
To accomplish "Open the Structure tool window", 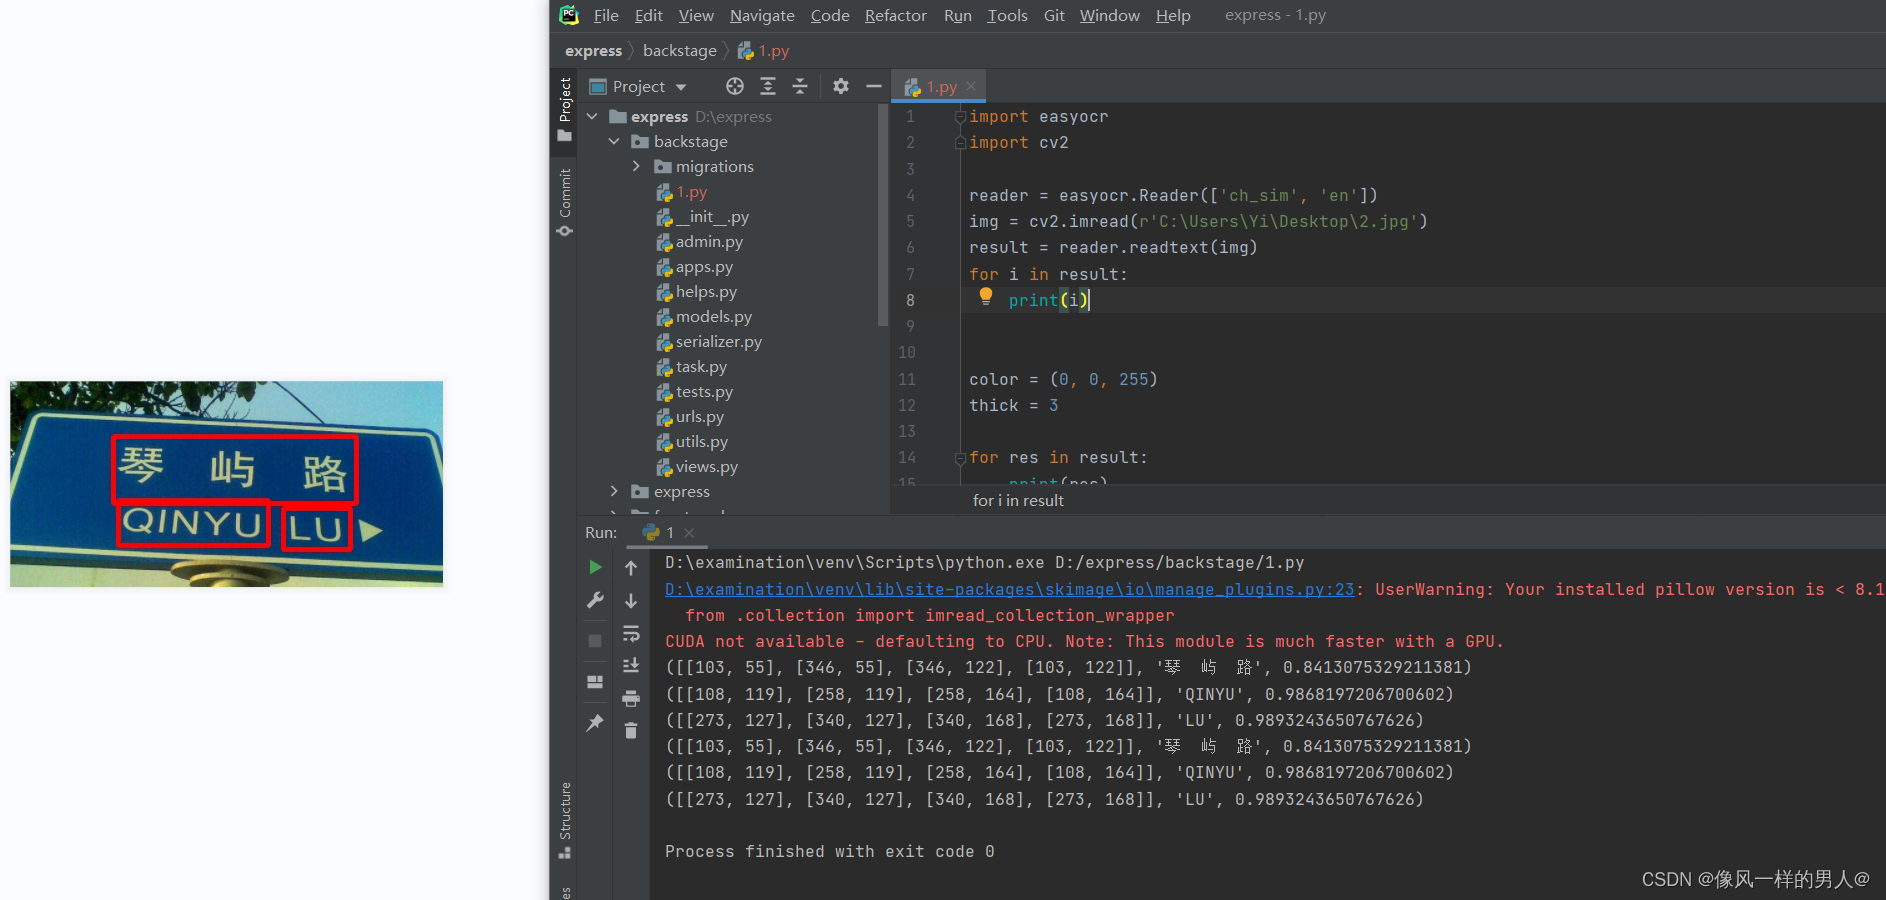I will [x=565, y=815].
